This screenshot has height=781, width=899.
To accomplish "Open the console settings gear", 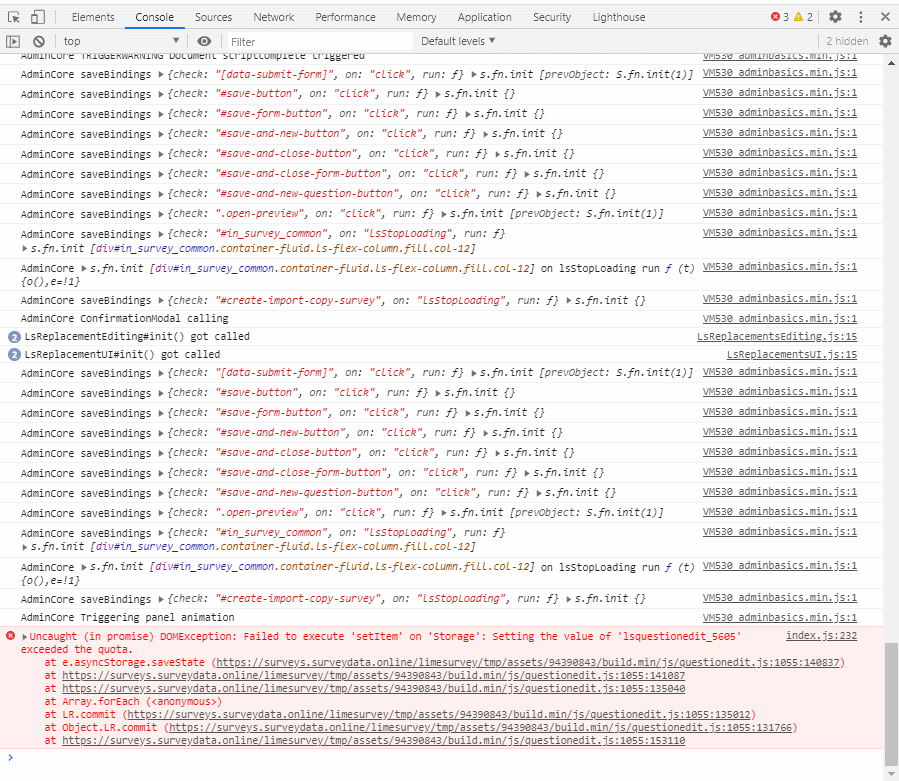I will tap(885, 41).
